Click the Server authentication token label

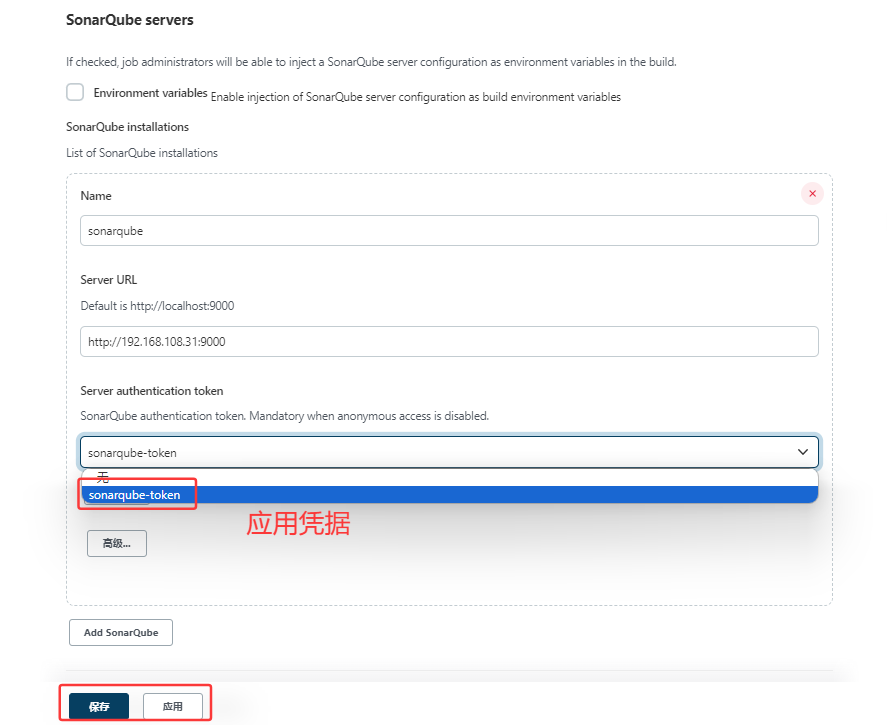[x=152, y=391]
